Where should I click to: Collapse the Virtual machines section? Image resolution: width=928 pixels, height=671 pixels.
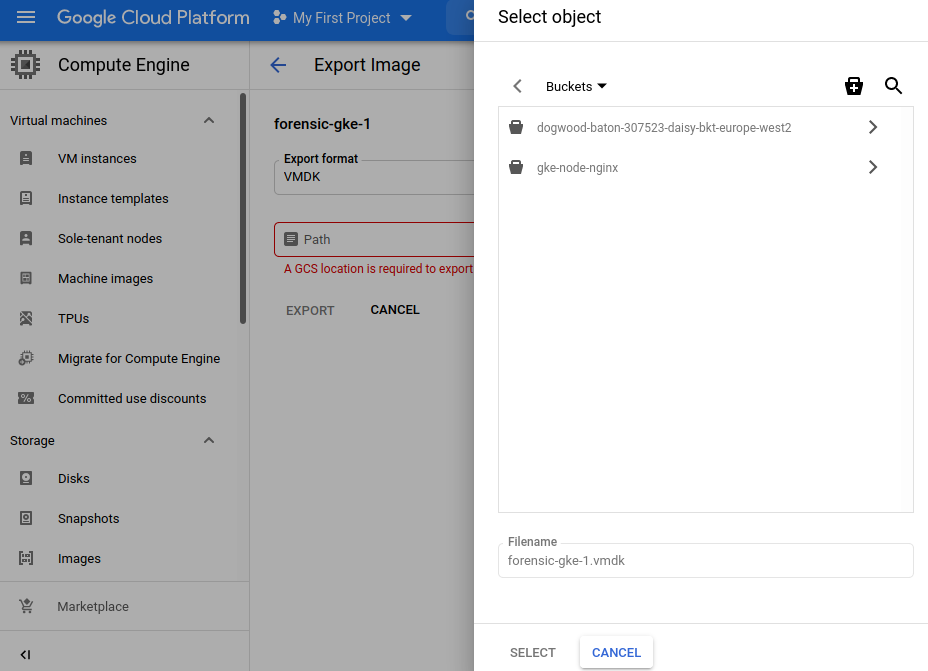tap(209, 120)
